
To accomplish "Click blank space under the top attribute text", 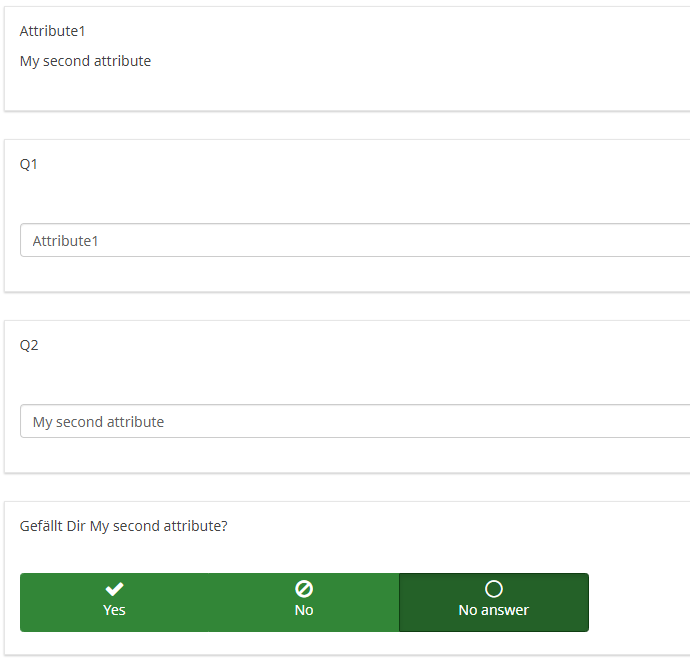I will coord(300,90).
